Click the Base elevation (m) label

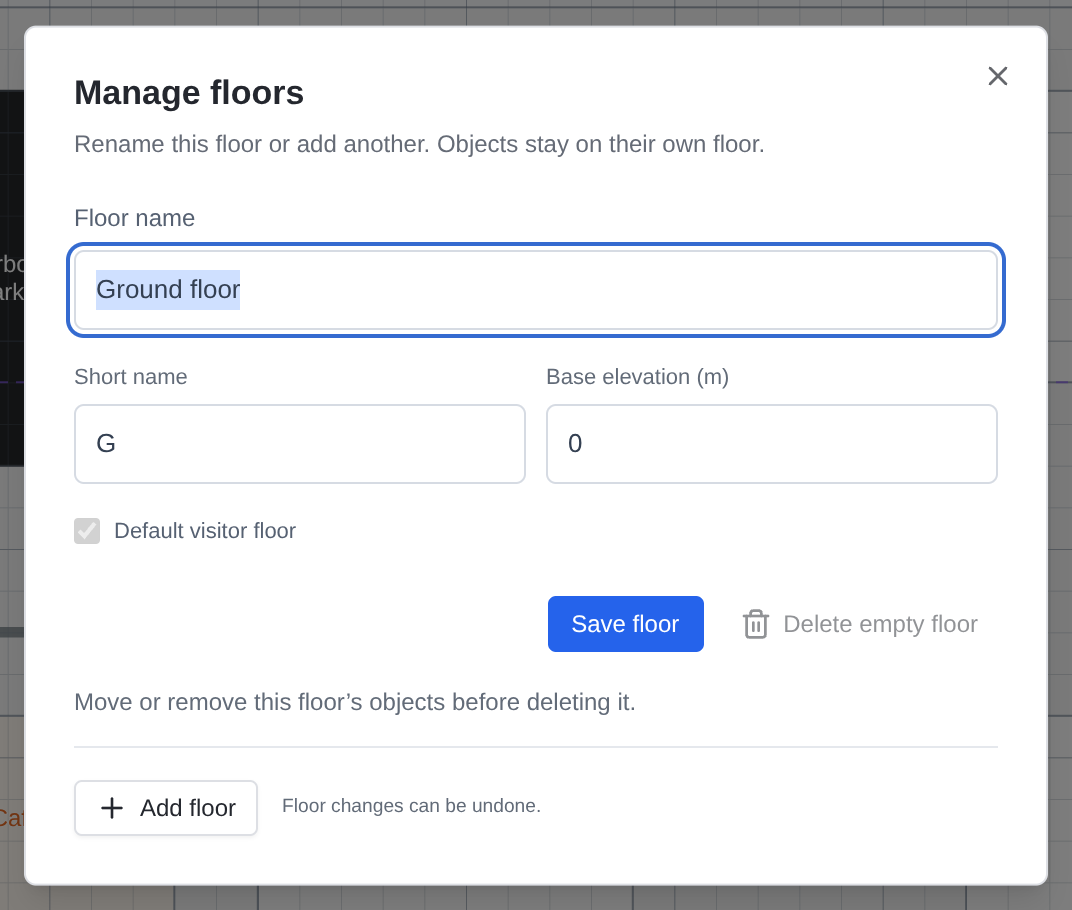(x=637, y=377)
